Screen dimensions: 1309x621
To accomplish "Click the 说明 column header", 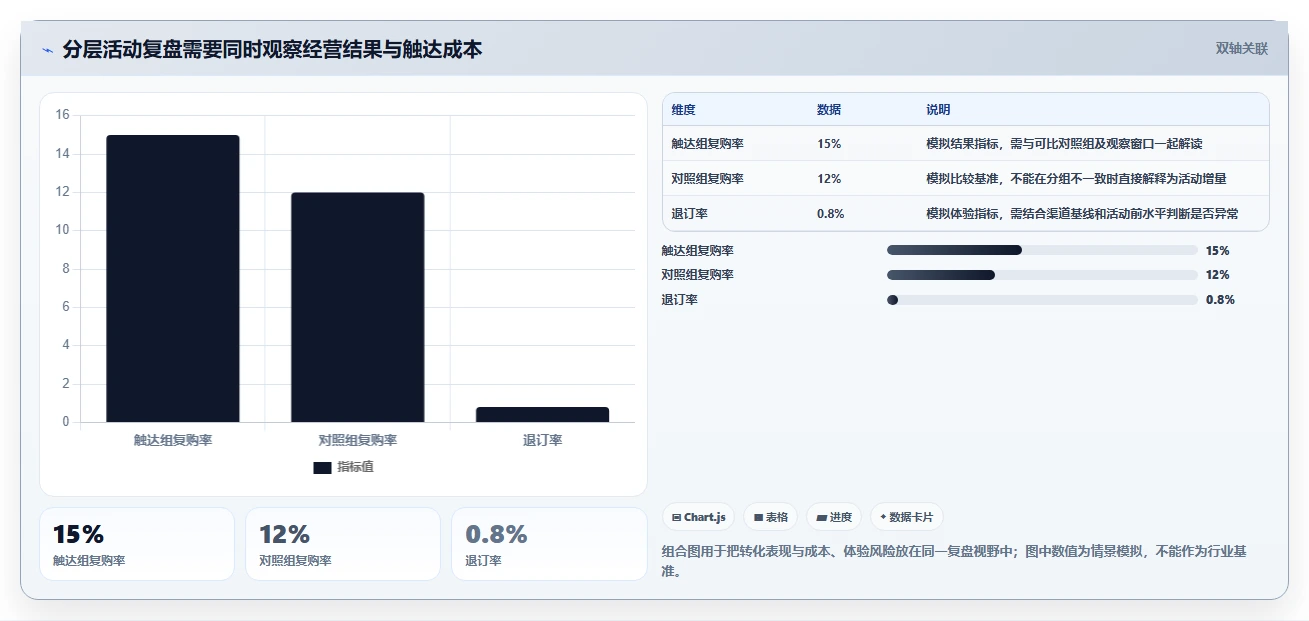I will (x=938, y=110).
